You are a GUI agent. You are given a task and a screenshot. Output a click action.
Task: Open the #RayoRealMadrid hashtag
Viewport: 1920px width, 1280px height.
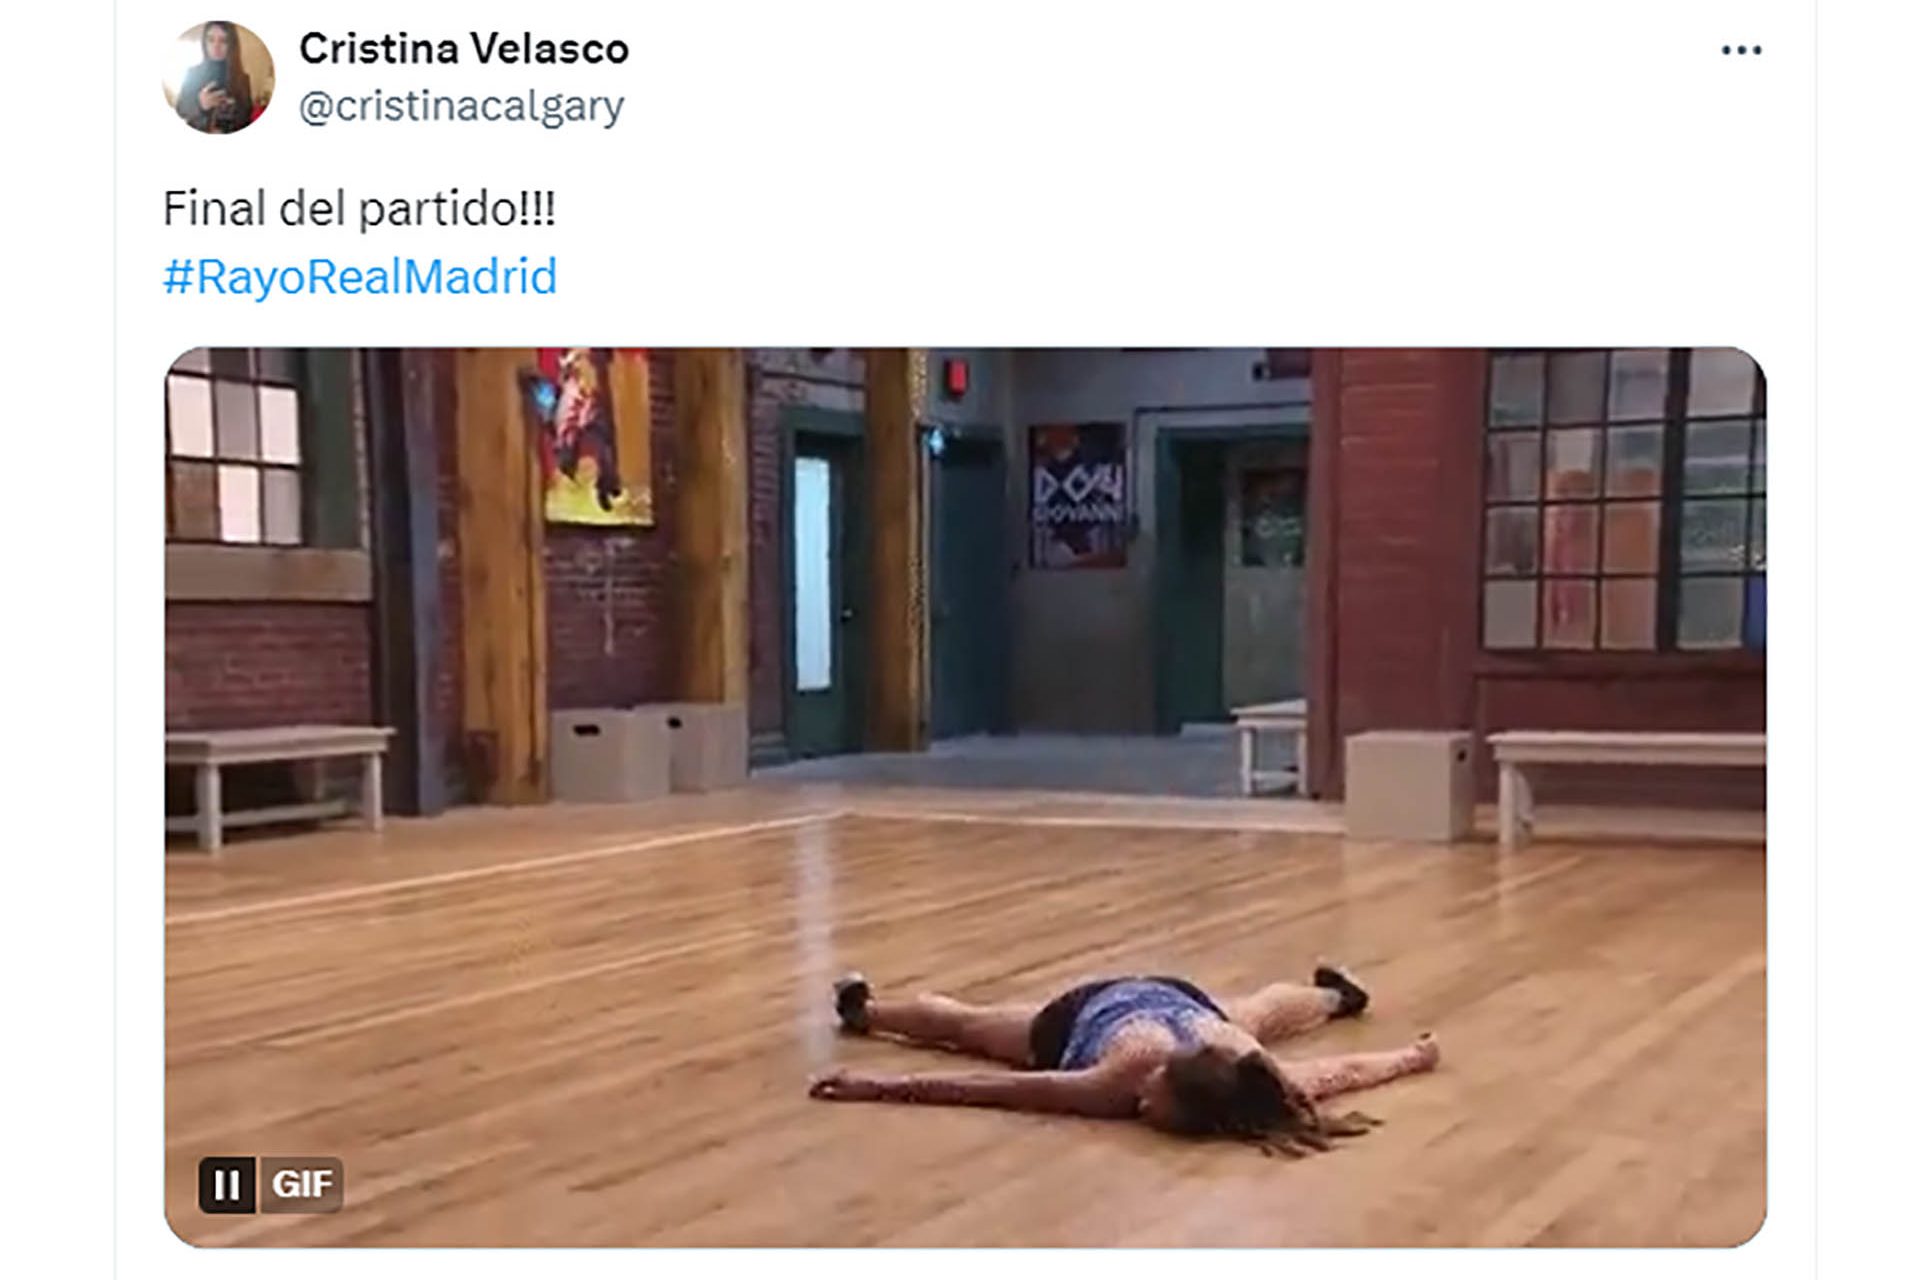click(360, 277)
